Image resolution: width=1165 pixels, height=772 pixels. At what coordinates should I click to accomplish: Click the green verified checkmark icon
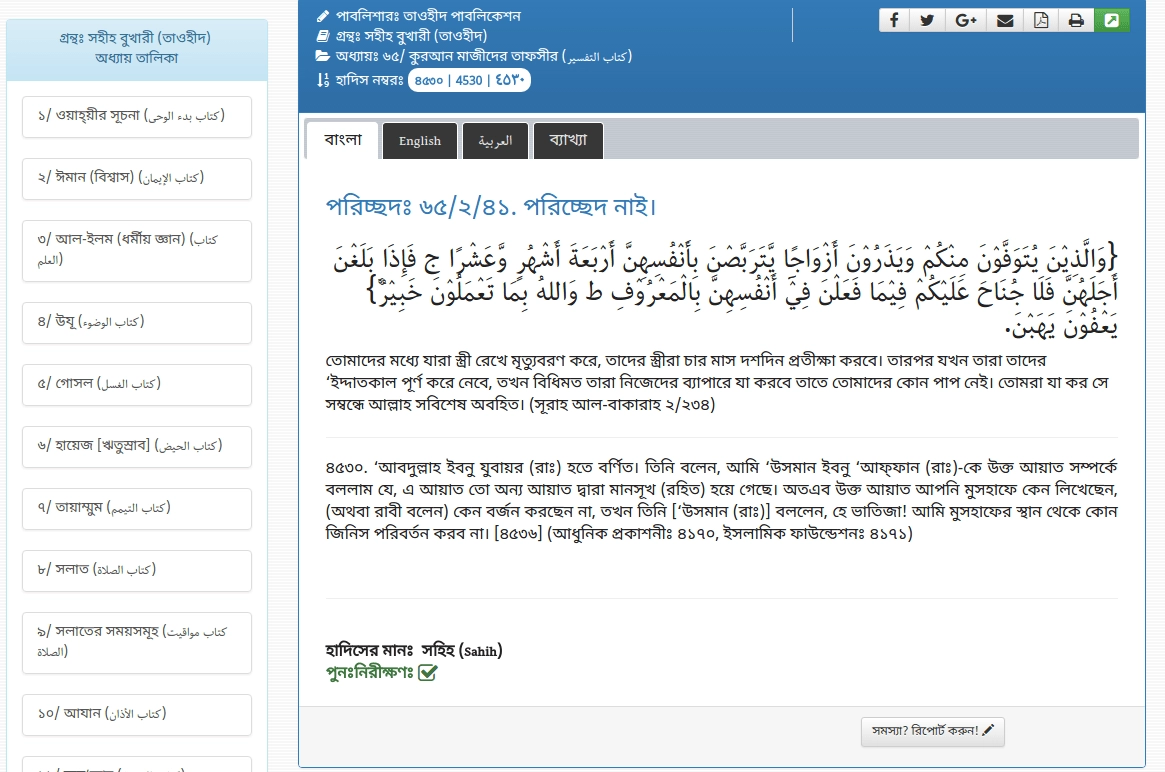[x=428, y=672]
